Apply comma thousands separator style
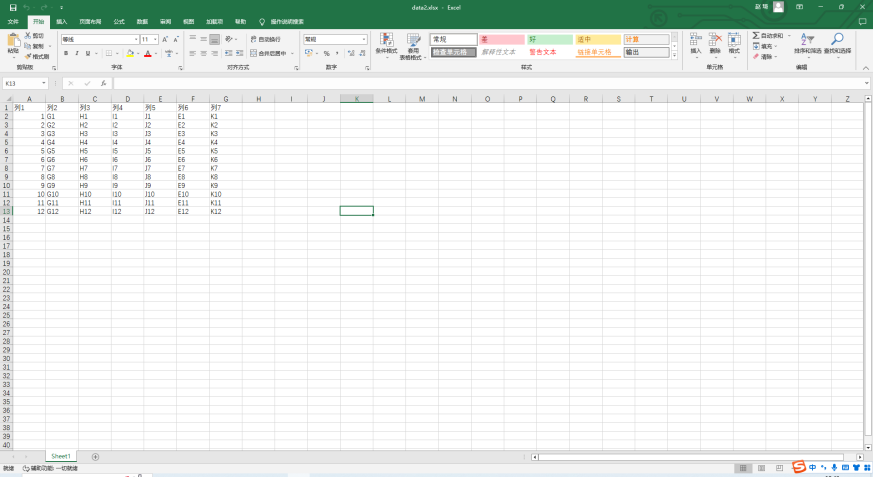The image size is (873, 477). click(x=337, y=53)
